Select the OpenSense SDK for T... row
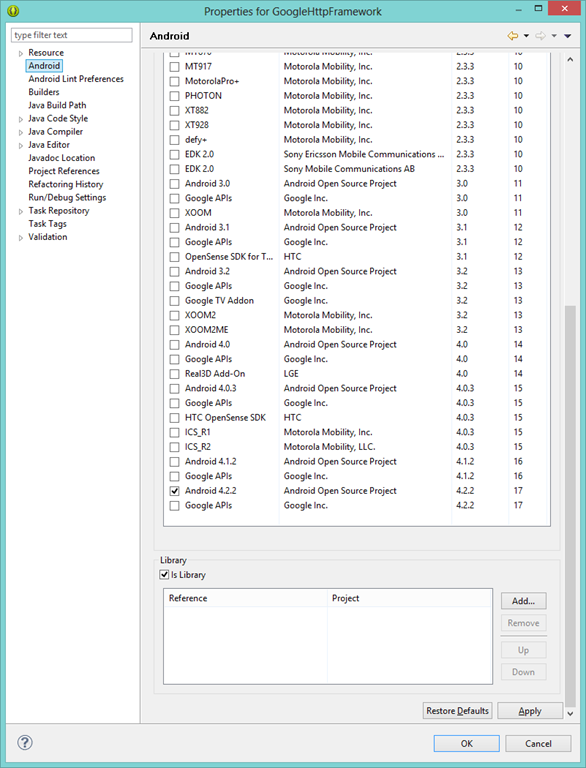 click(x=229, y=257)
